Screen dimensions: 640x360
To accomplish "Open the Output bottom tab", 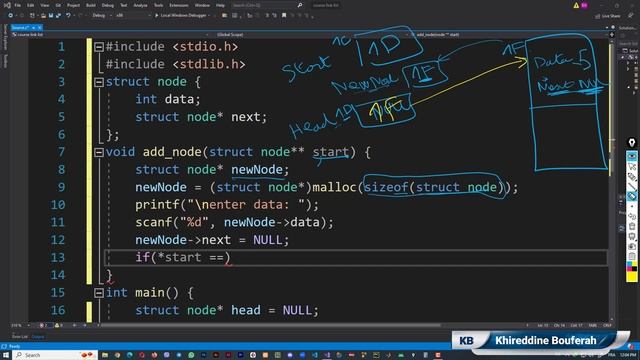I will [x=38, y=337].
